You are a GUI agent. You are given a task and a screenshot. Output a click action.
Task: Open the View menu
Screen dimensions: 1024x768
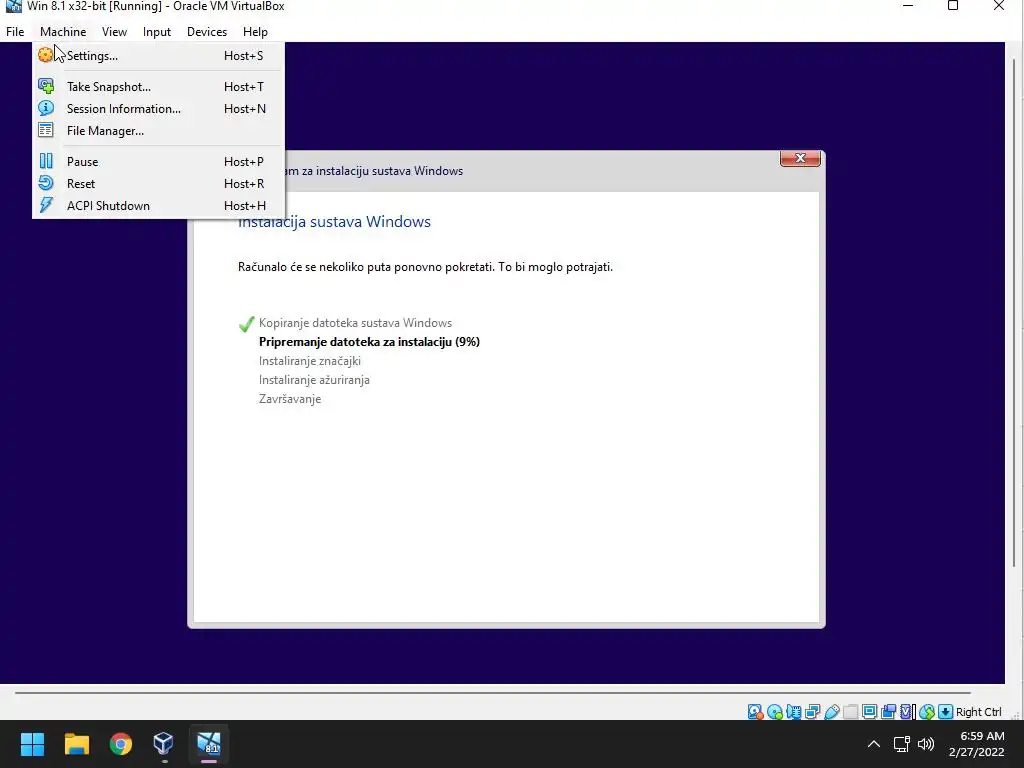point(114,31)
